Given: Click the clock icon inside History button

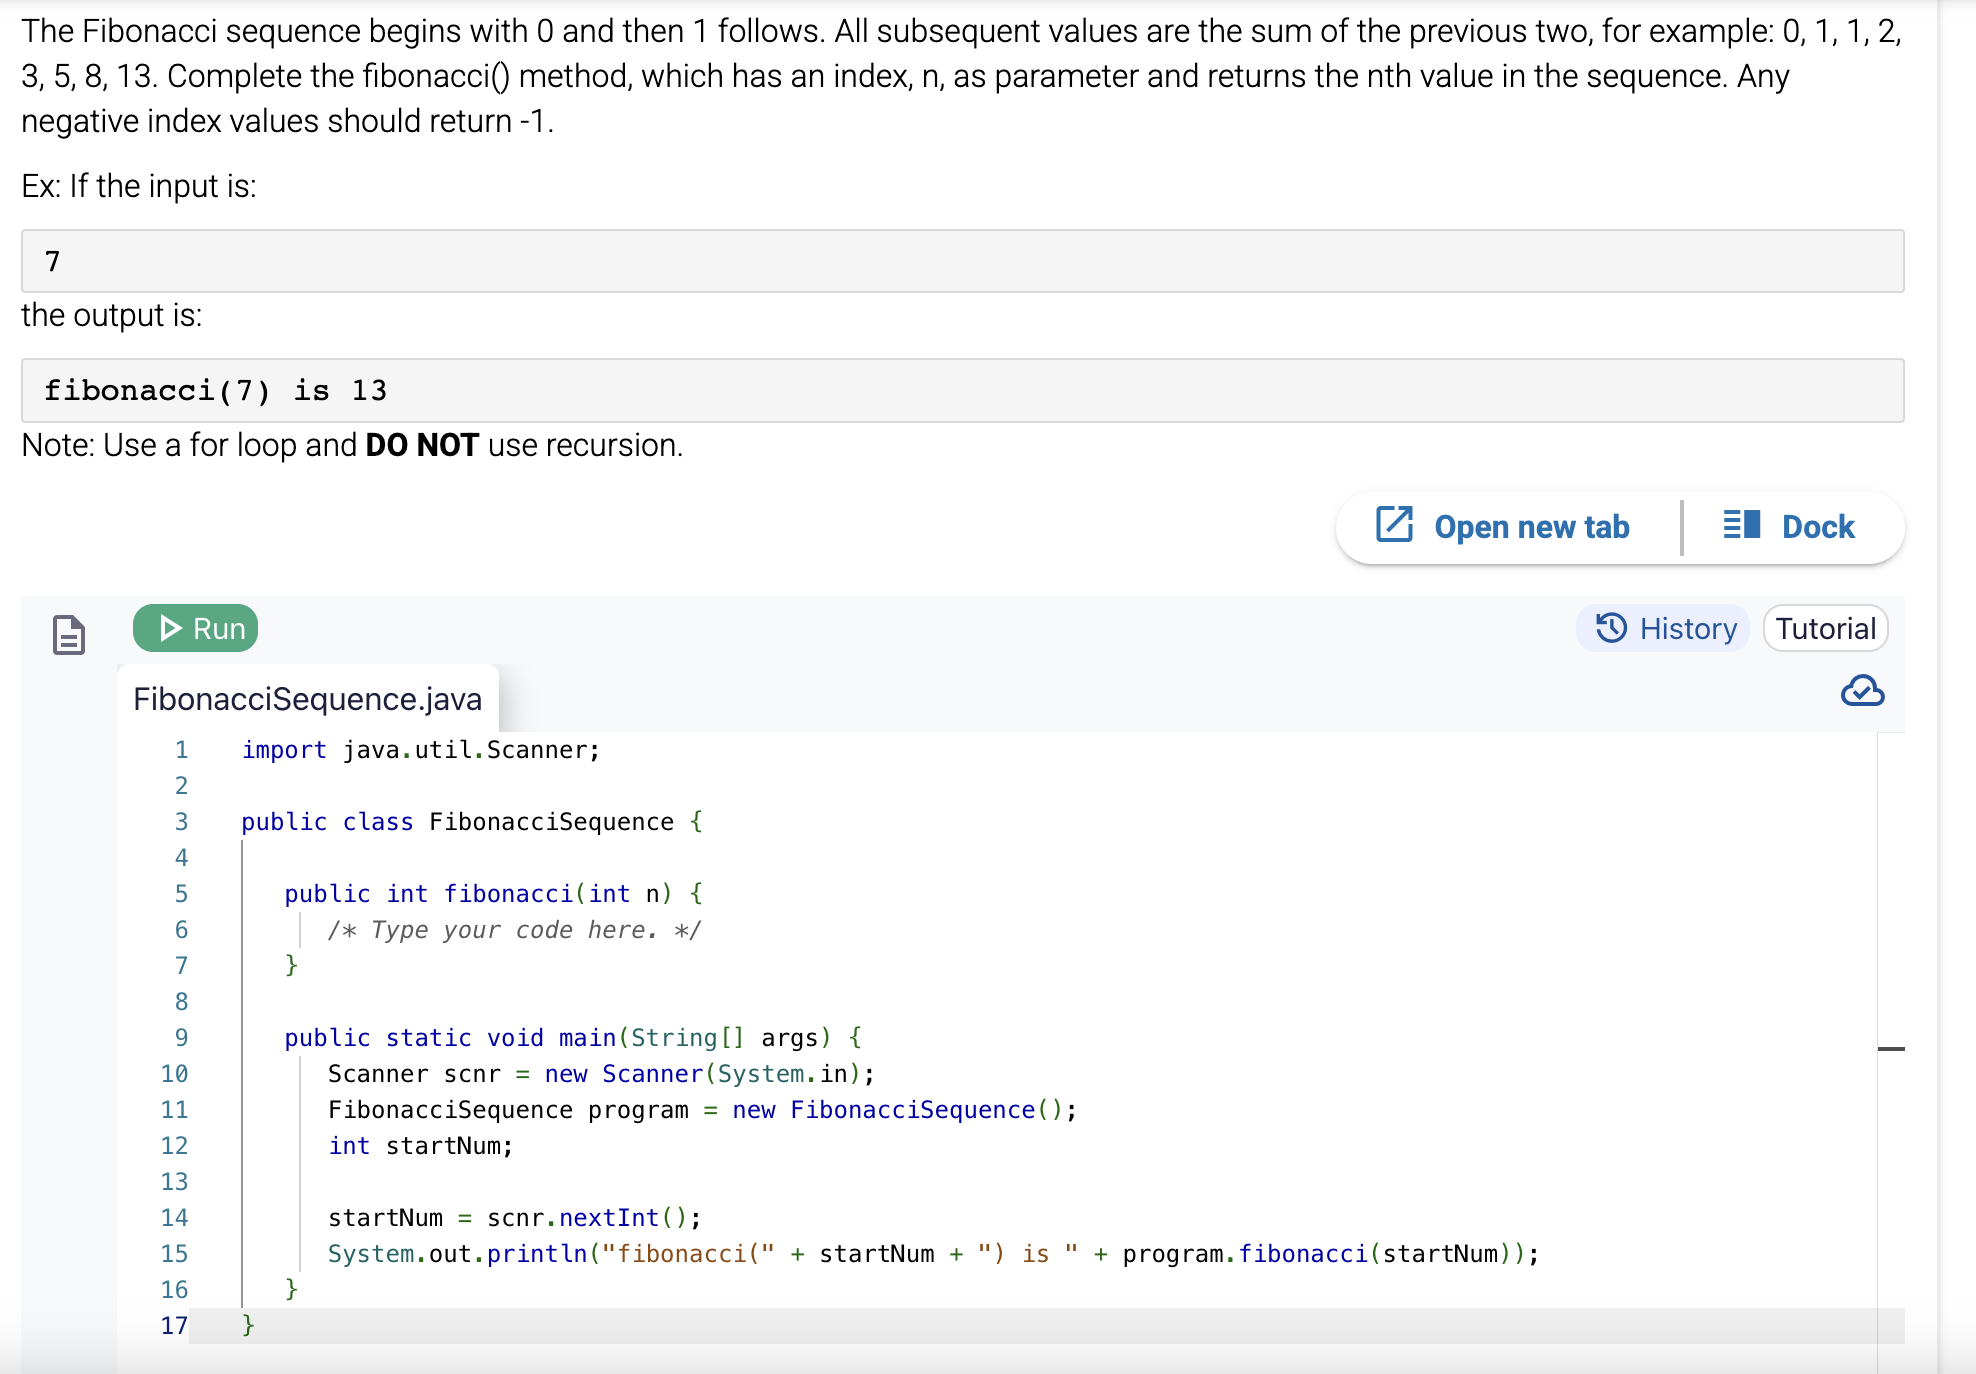Looking at the screenshot, I should coord(1612,628).
